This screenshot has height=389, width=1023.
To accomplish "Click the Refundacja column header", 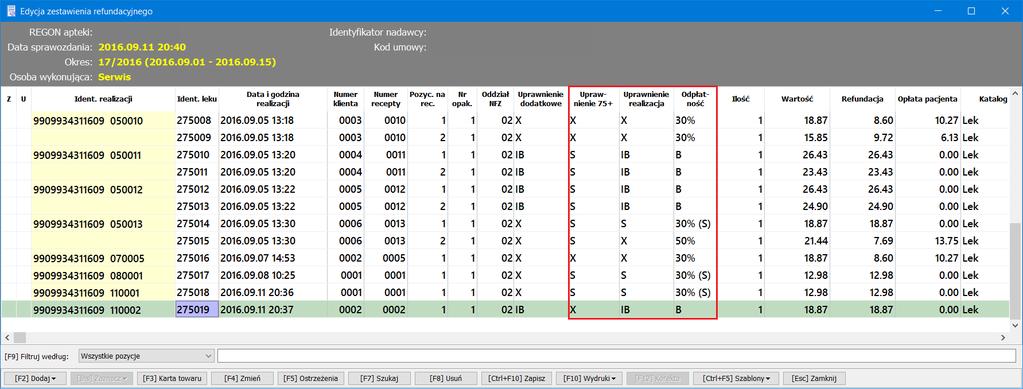I will [x=863, y=99].
